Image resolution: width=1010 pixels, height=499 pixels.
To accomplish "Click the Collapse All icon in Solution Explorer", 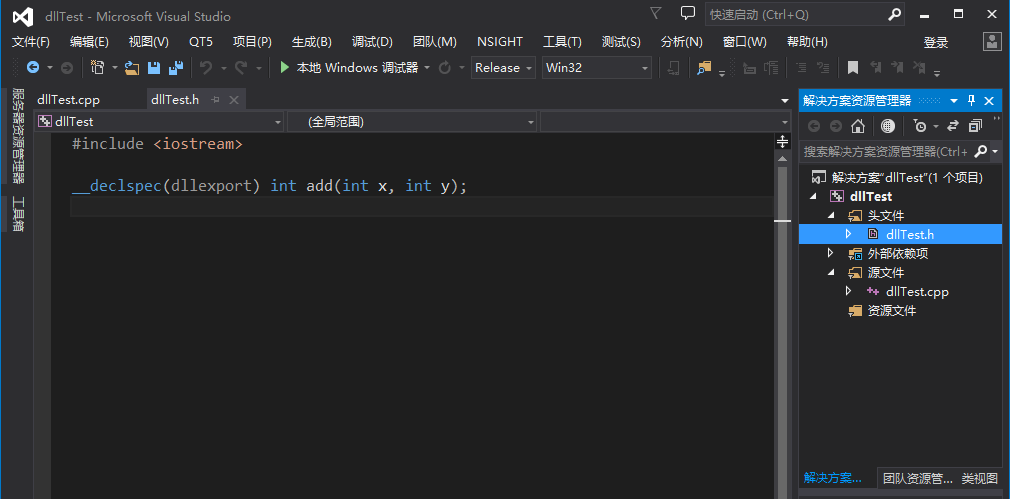I will point(976,126).
